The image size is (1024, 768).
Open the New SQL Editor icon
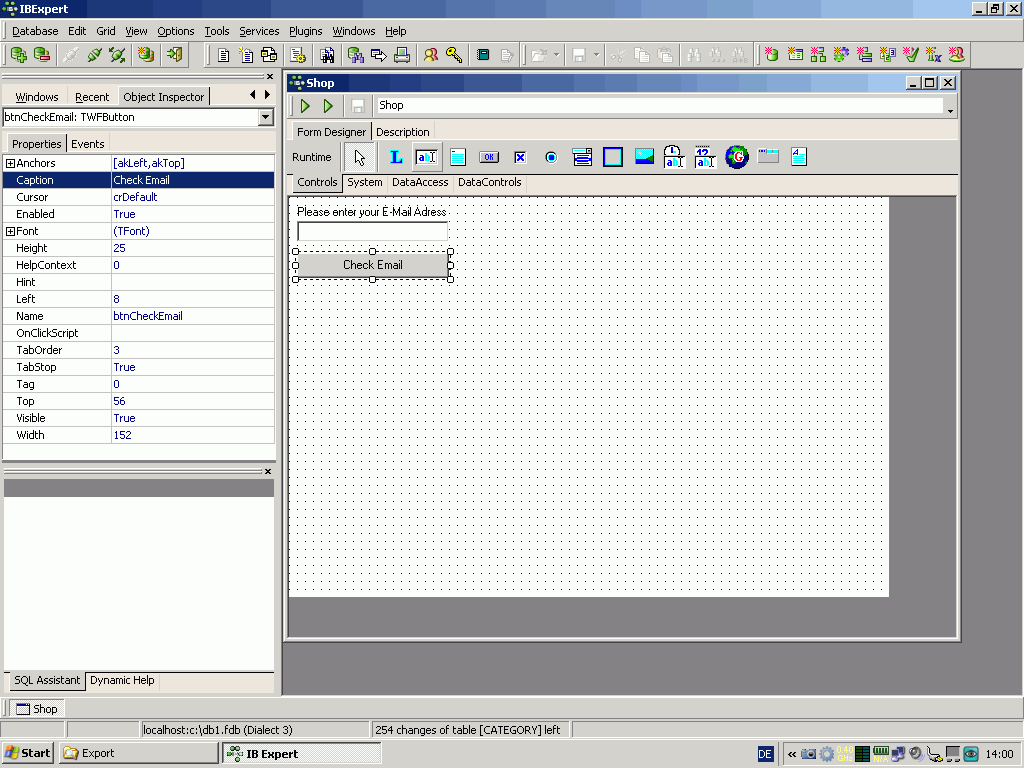[246, 55]
